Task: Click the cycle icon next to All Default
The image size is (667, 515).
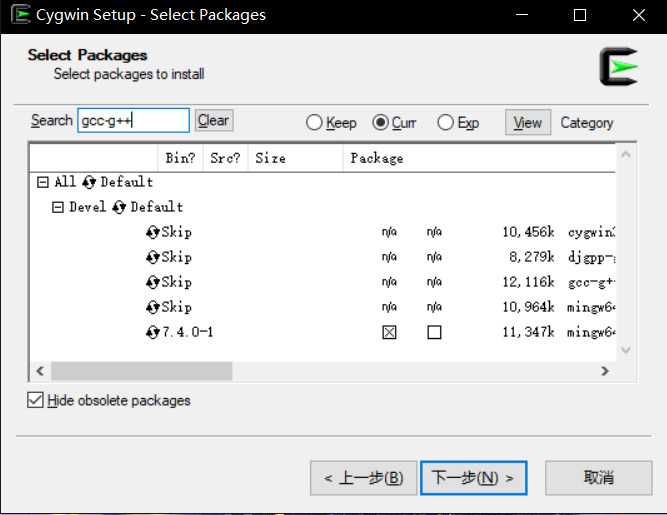Action: click(x=89, y=182)
